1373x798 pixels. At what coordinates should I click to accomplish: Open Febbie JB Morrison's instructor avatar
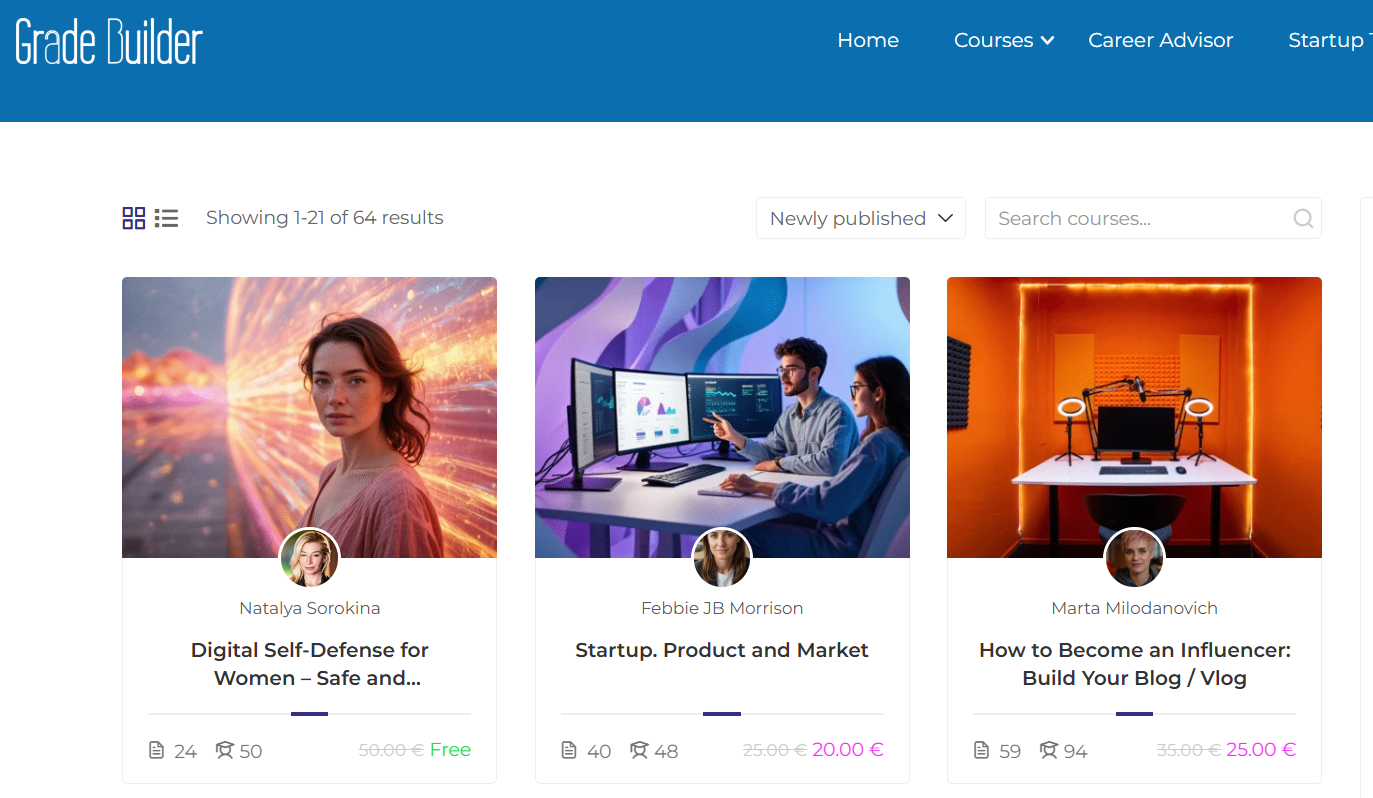pyautogui.click(x=722, y=558)
